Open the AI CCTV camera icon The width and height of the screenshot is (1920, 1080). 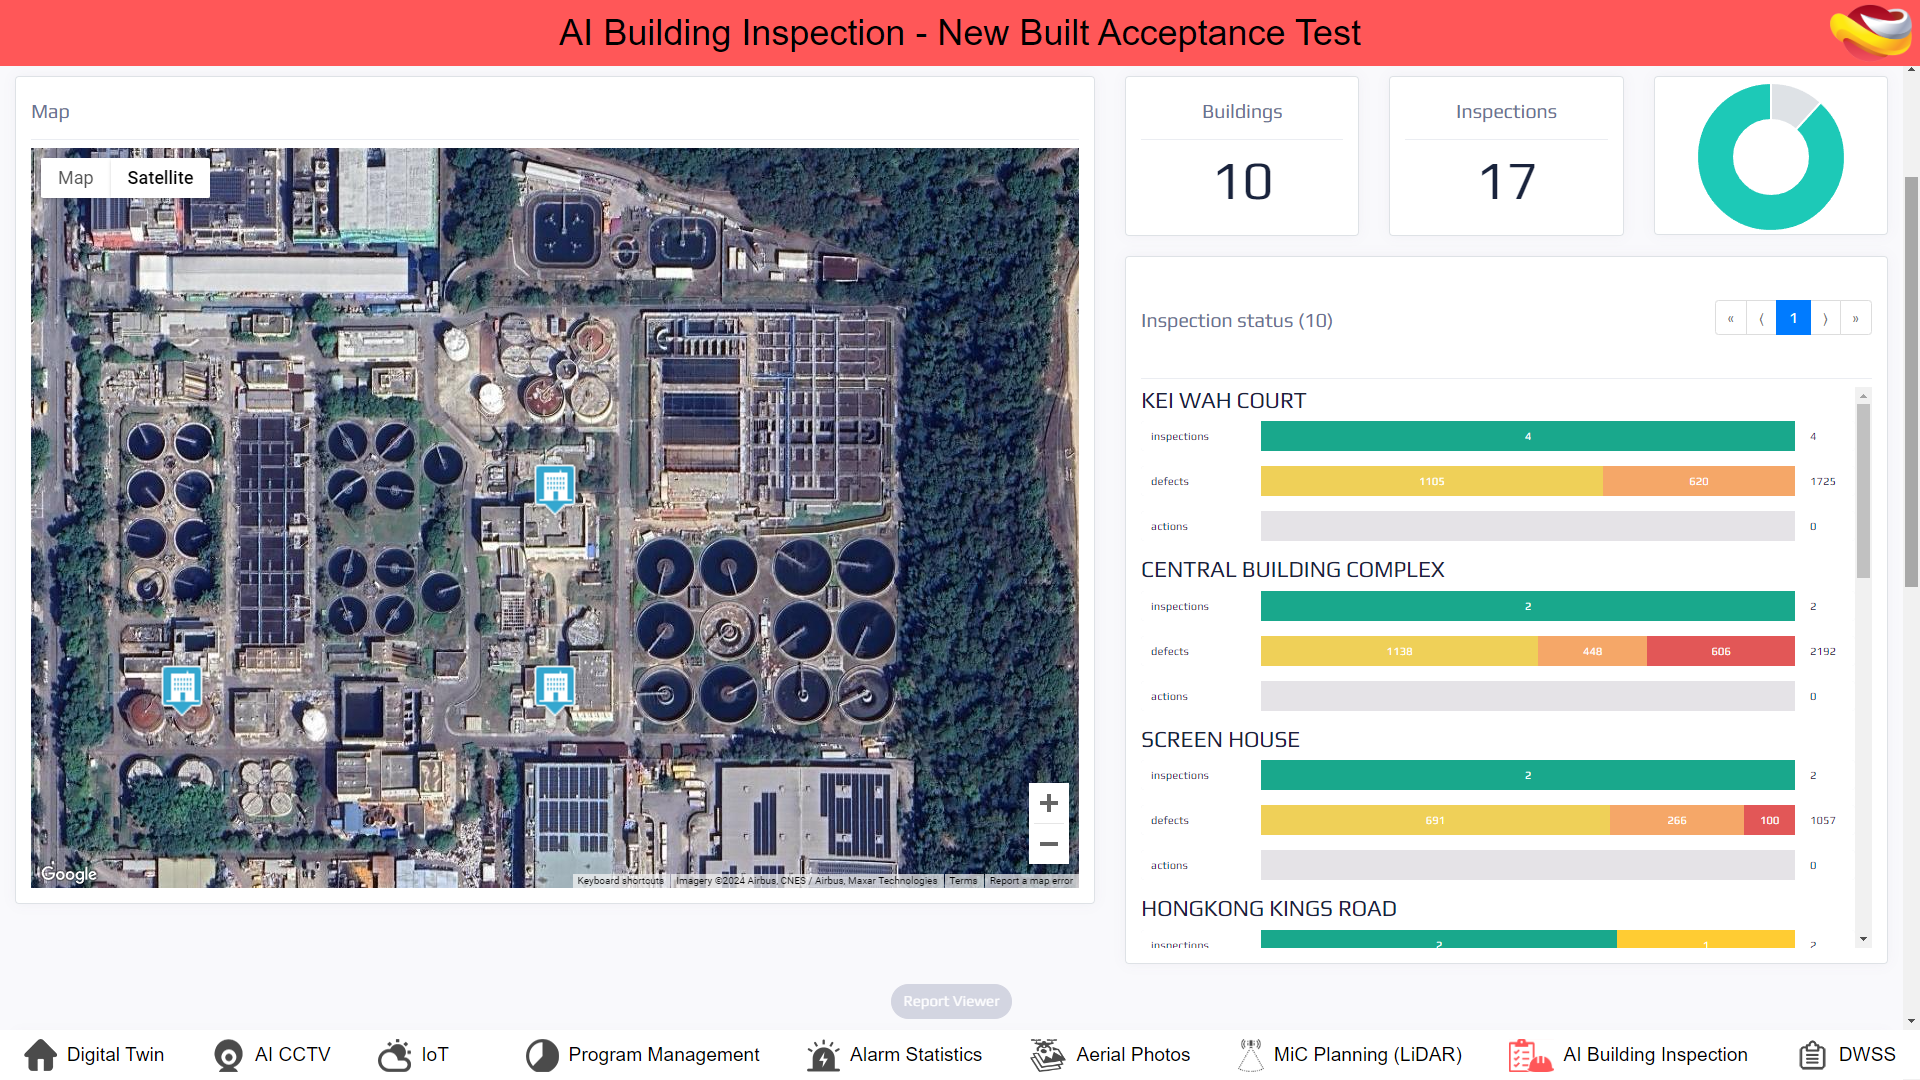(228, 1055)
